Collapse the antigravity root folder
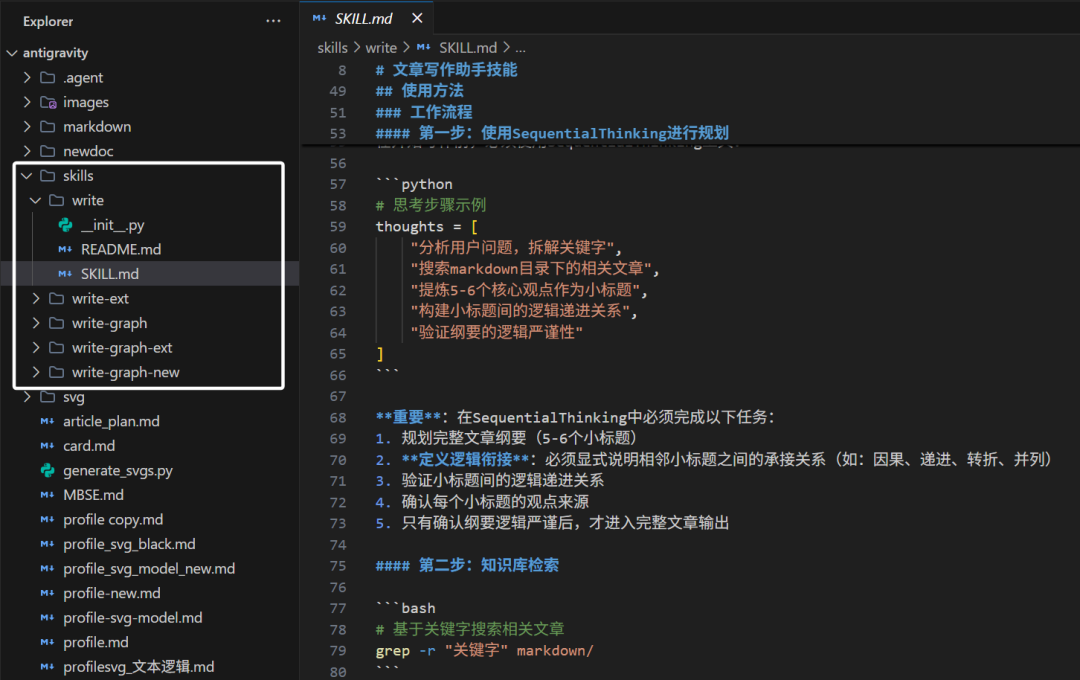 (x=12, y=52)
